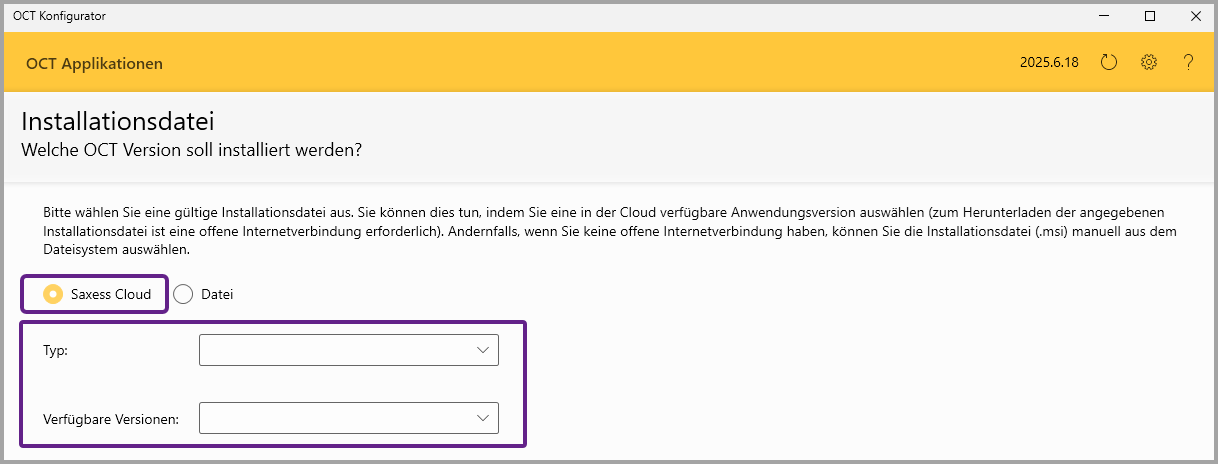Choose the Datei radio button

[x=183, y=294]
